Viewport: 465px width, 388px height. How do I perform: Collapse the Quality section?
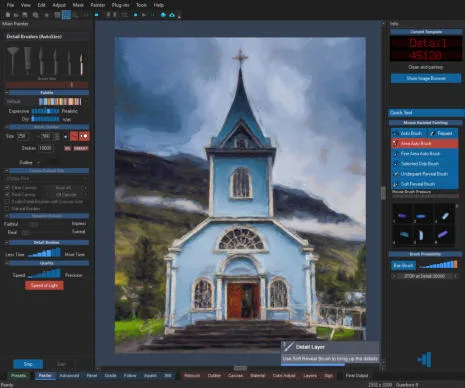(x=6, y=263)
